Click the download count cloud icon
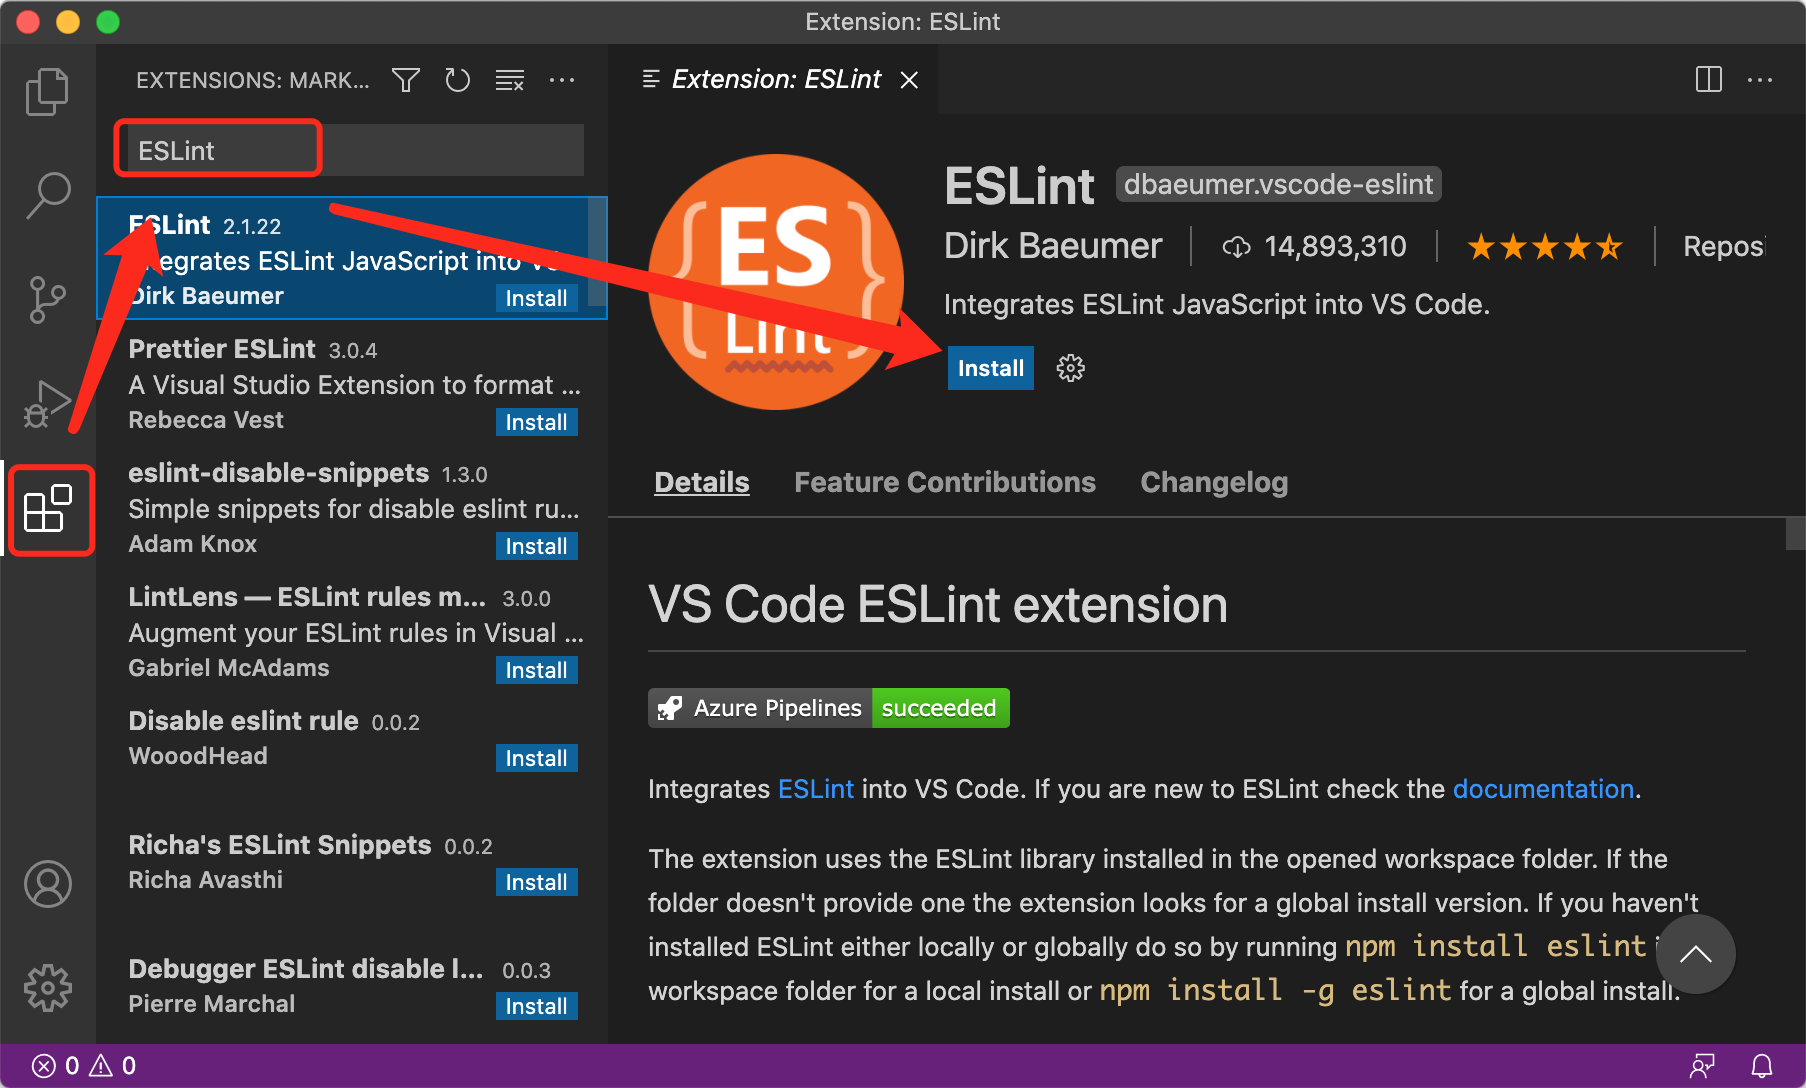This screenshot has width=1806, height=1088. click(1237, 246)
